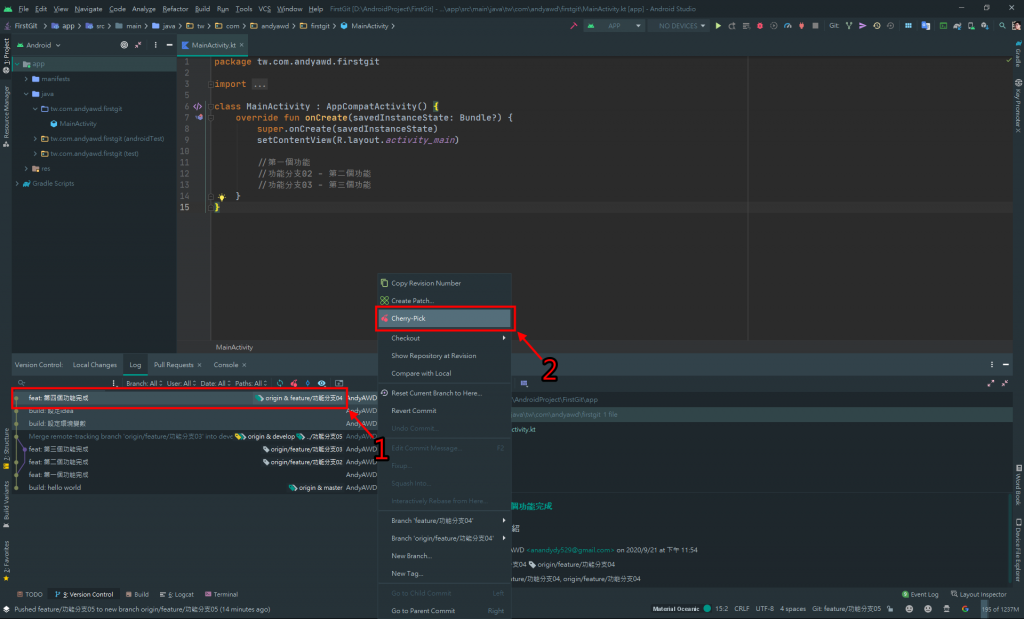This screenshot has width=1024, height=619.
Task: Click the project panel locate target icon
Action: (124, 45)
